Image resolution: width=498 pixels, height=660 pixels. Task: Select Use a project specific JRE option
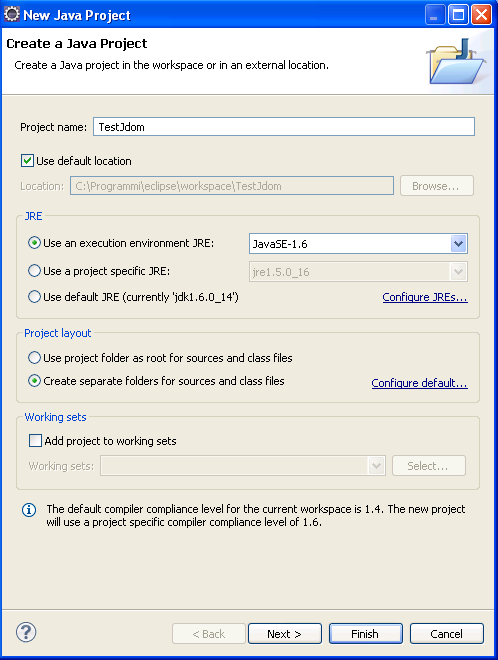tap(34, 271)
